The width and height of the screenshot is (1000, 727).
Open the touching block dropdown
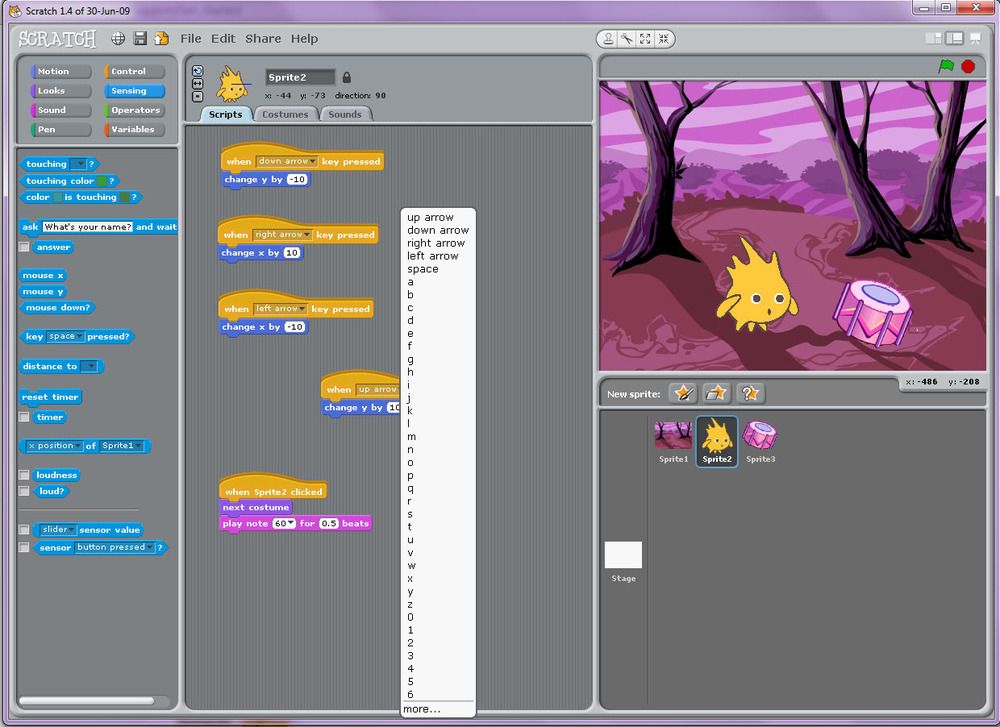click(x=78, y=164)
